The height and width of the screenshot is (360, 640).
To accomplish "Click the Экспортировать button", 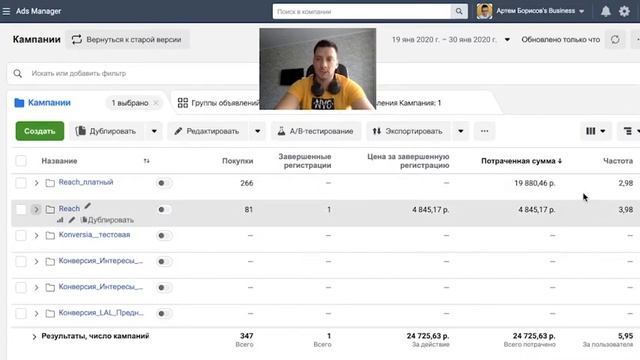I will 408,131.
